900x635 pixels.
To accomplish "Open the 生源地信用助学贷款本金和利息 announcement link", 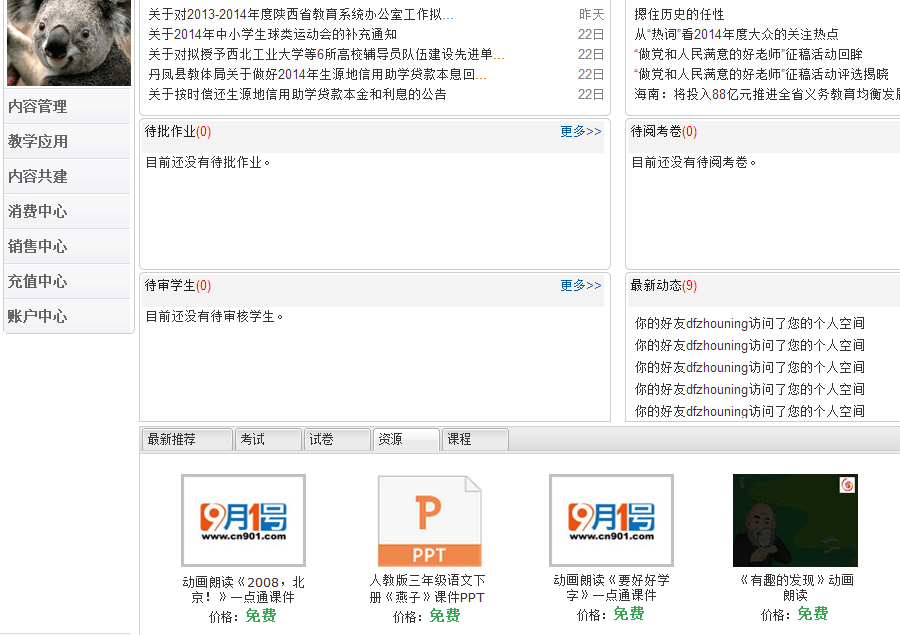I will [297, 94].
